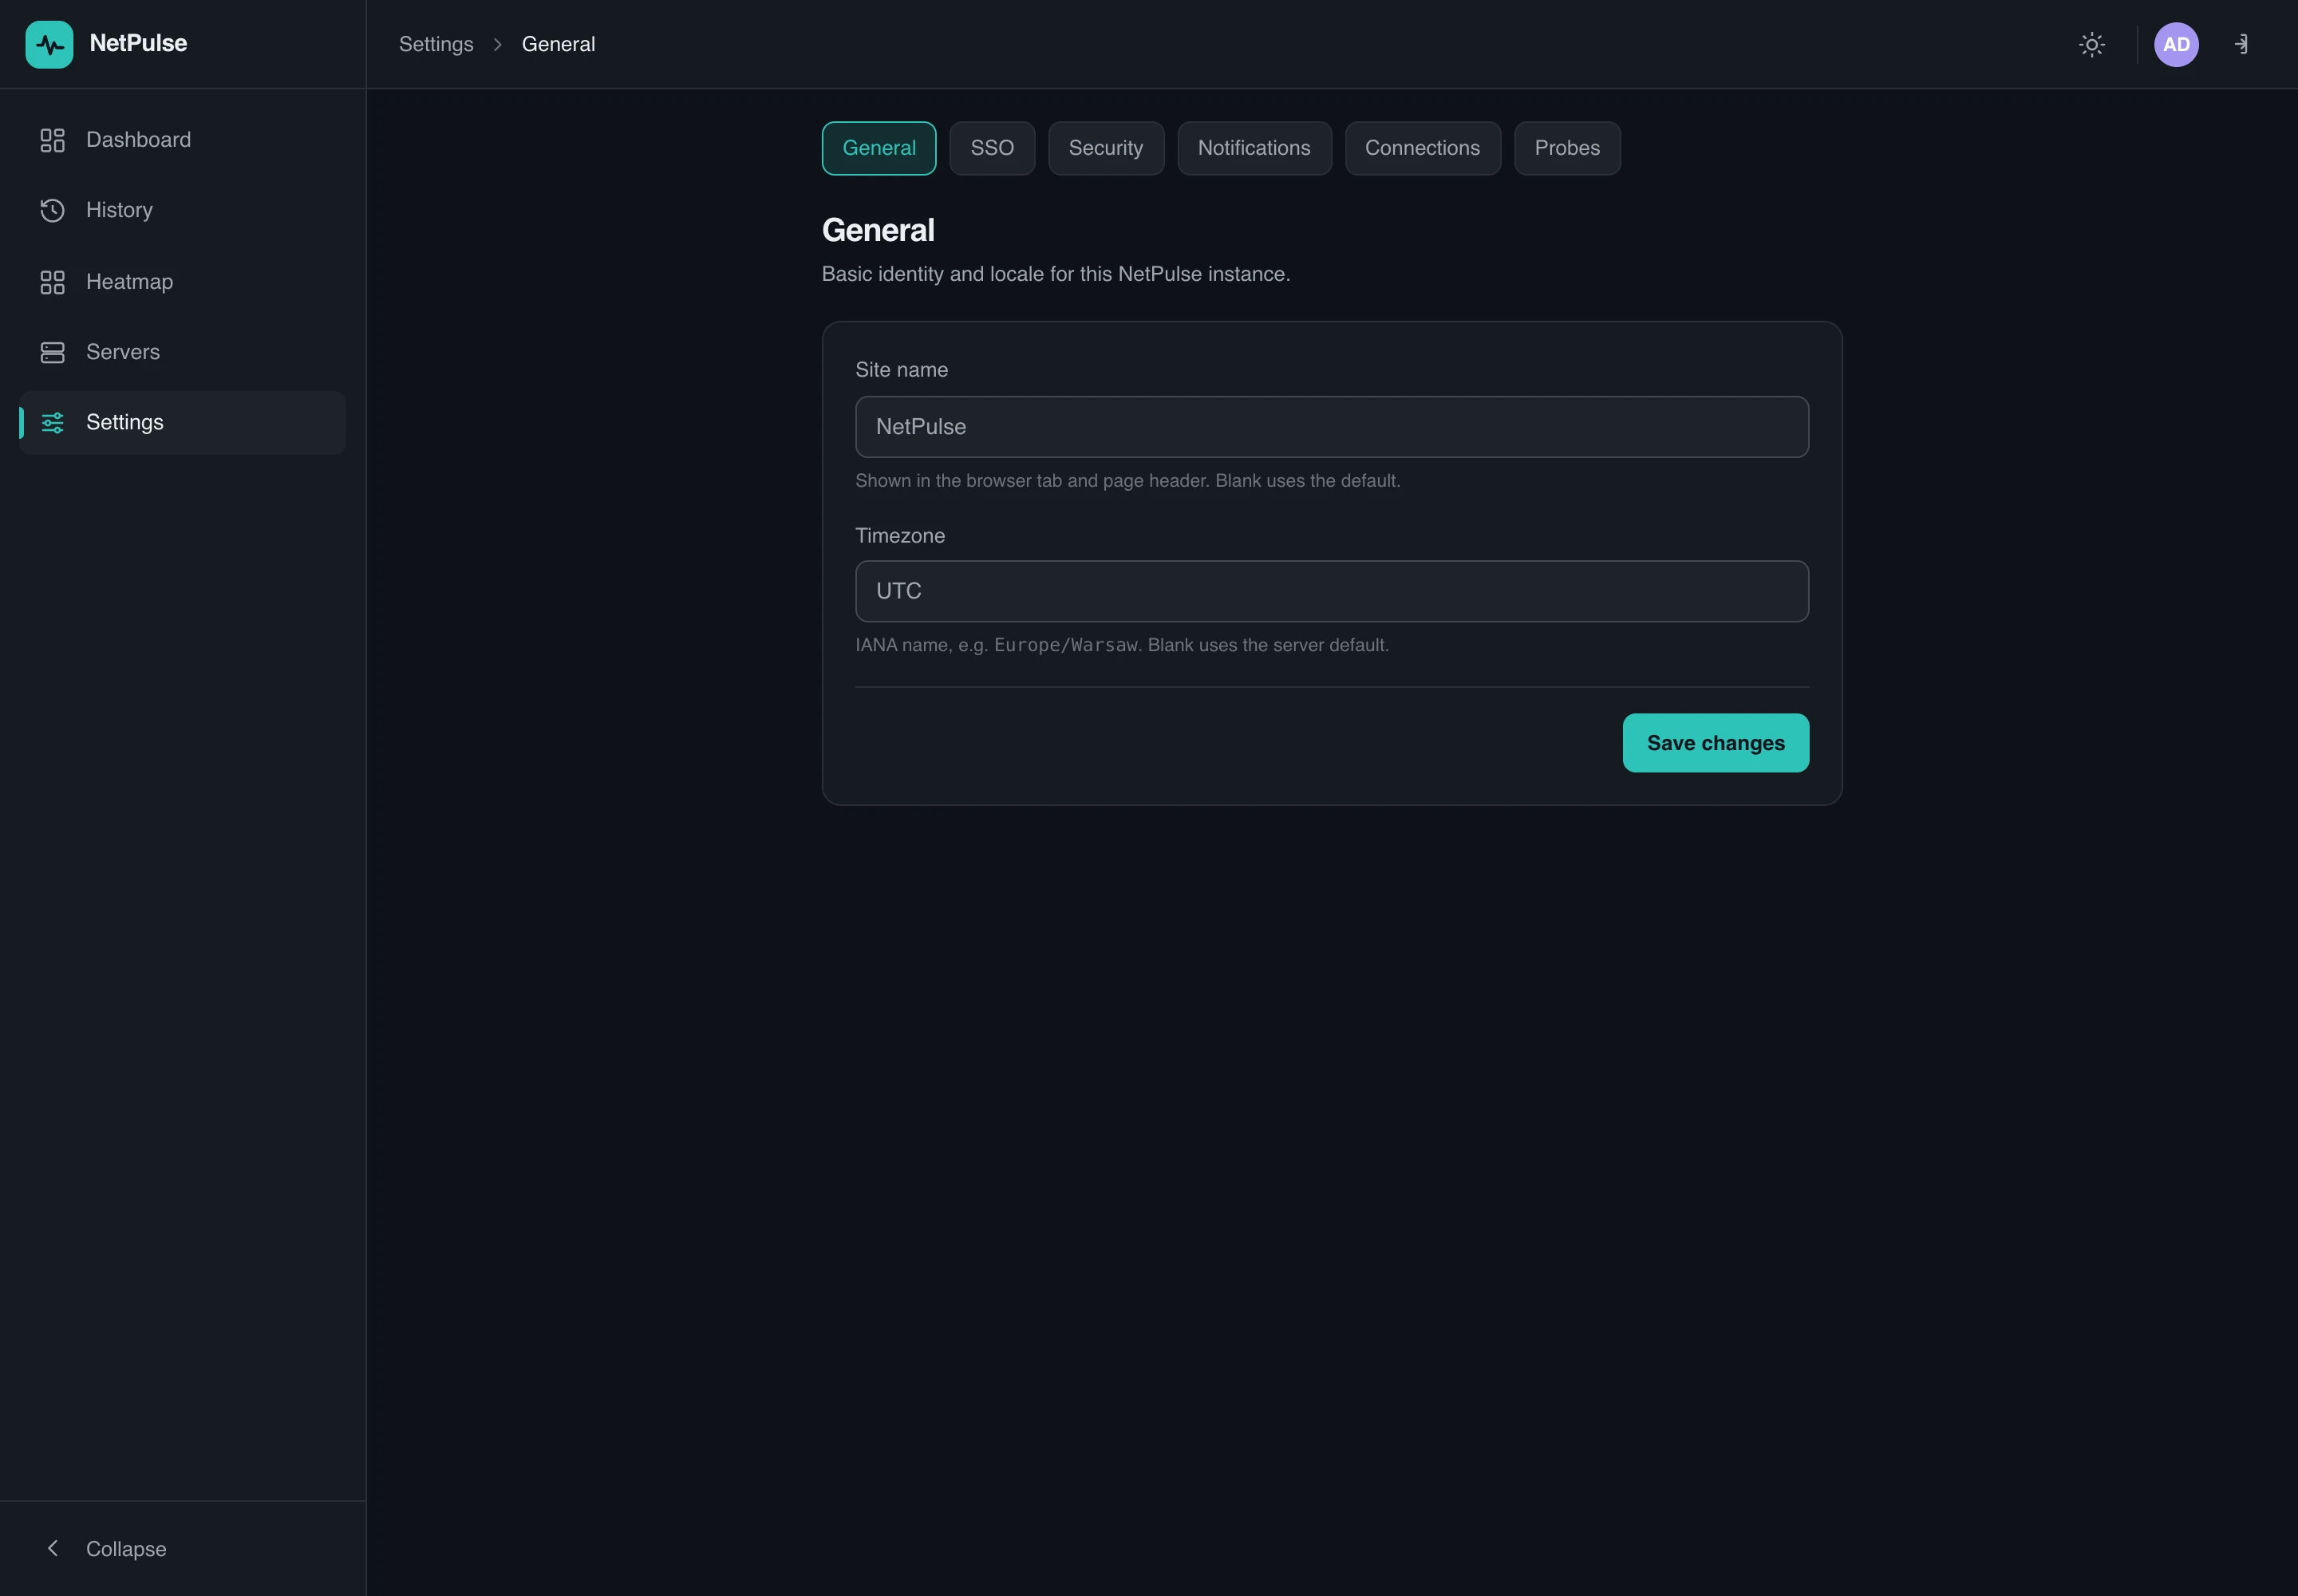Click the General breadcrumb item
The image size is (2298, 1596).
tap(558, 44)
